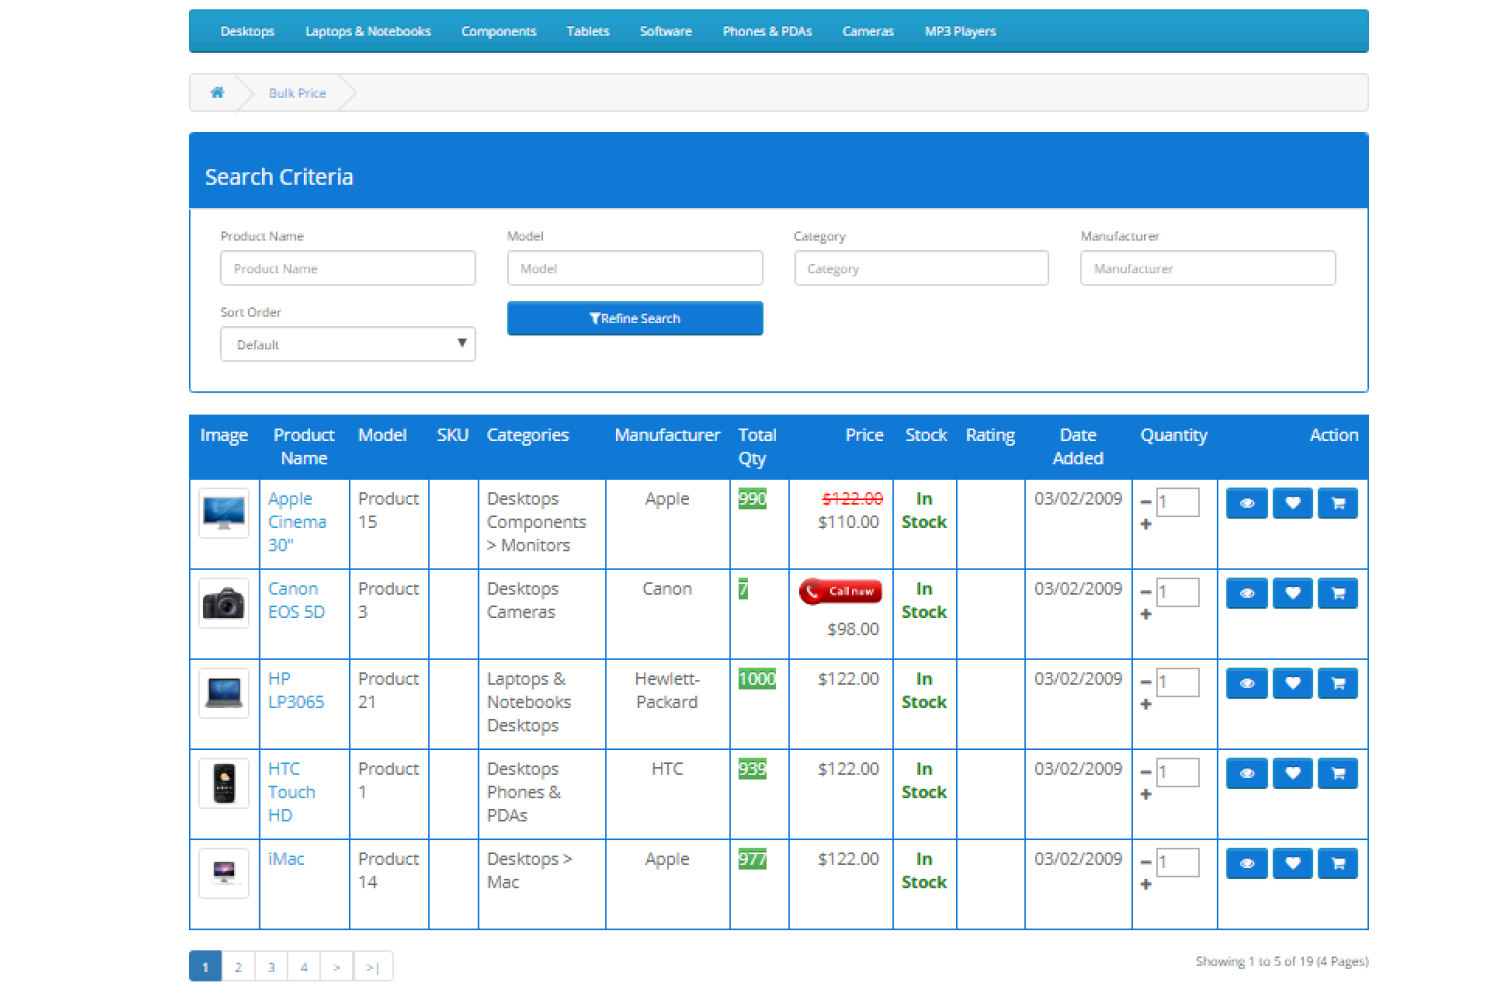Focus the Model search field
1500x1000 pixels.
coord(635,268)
